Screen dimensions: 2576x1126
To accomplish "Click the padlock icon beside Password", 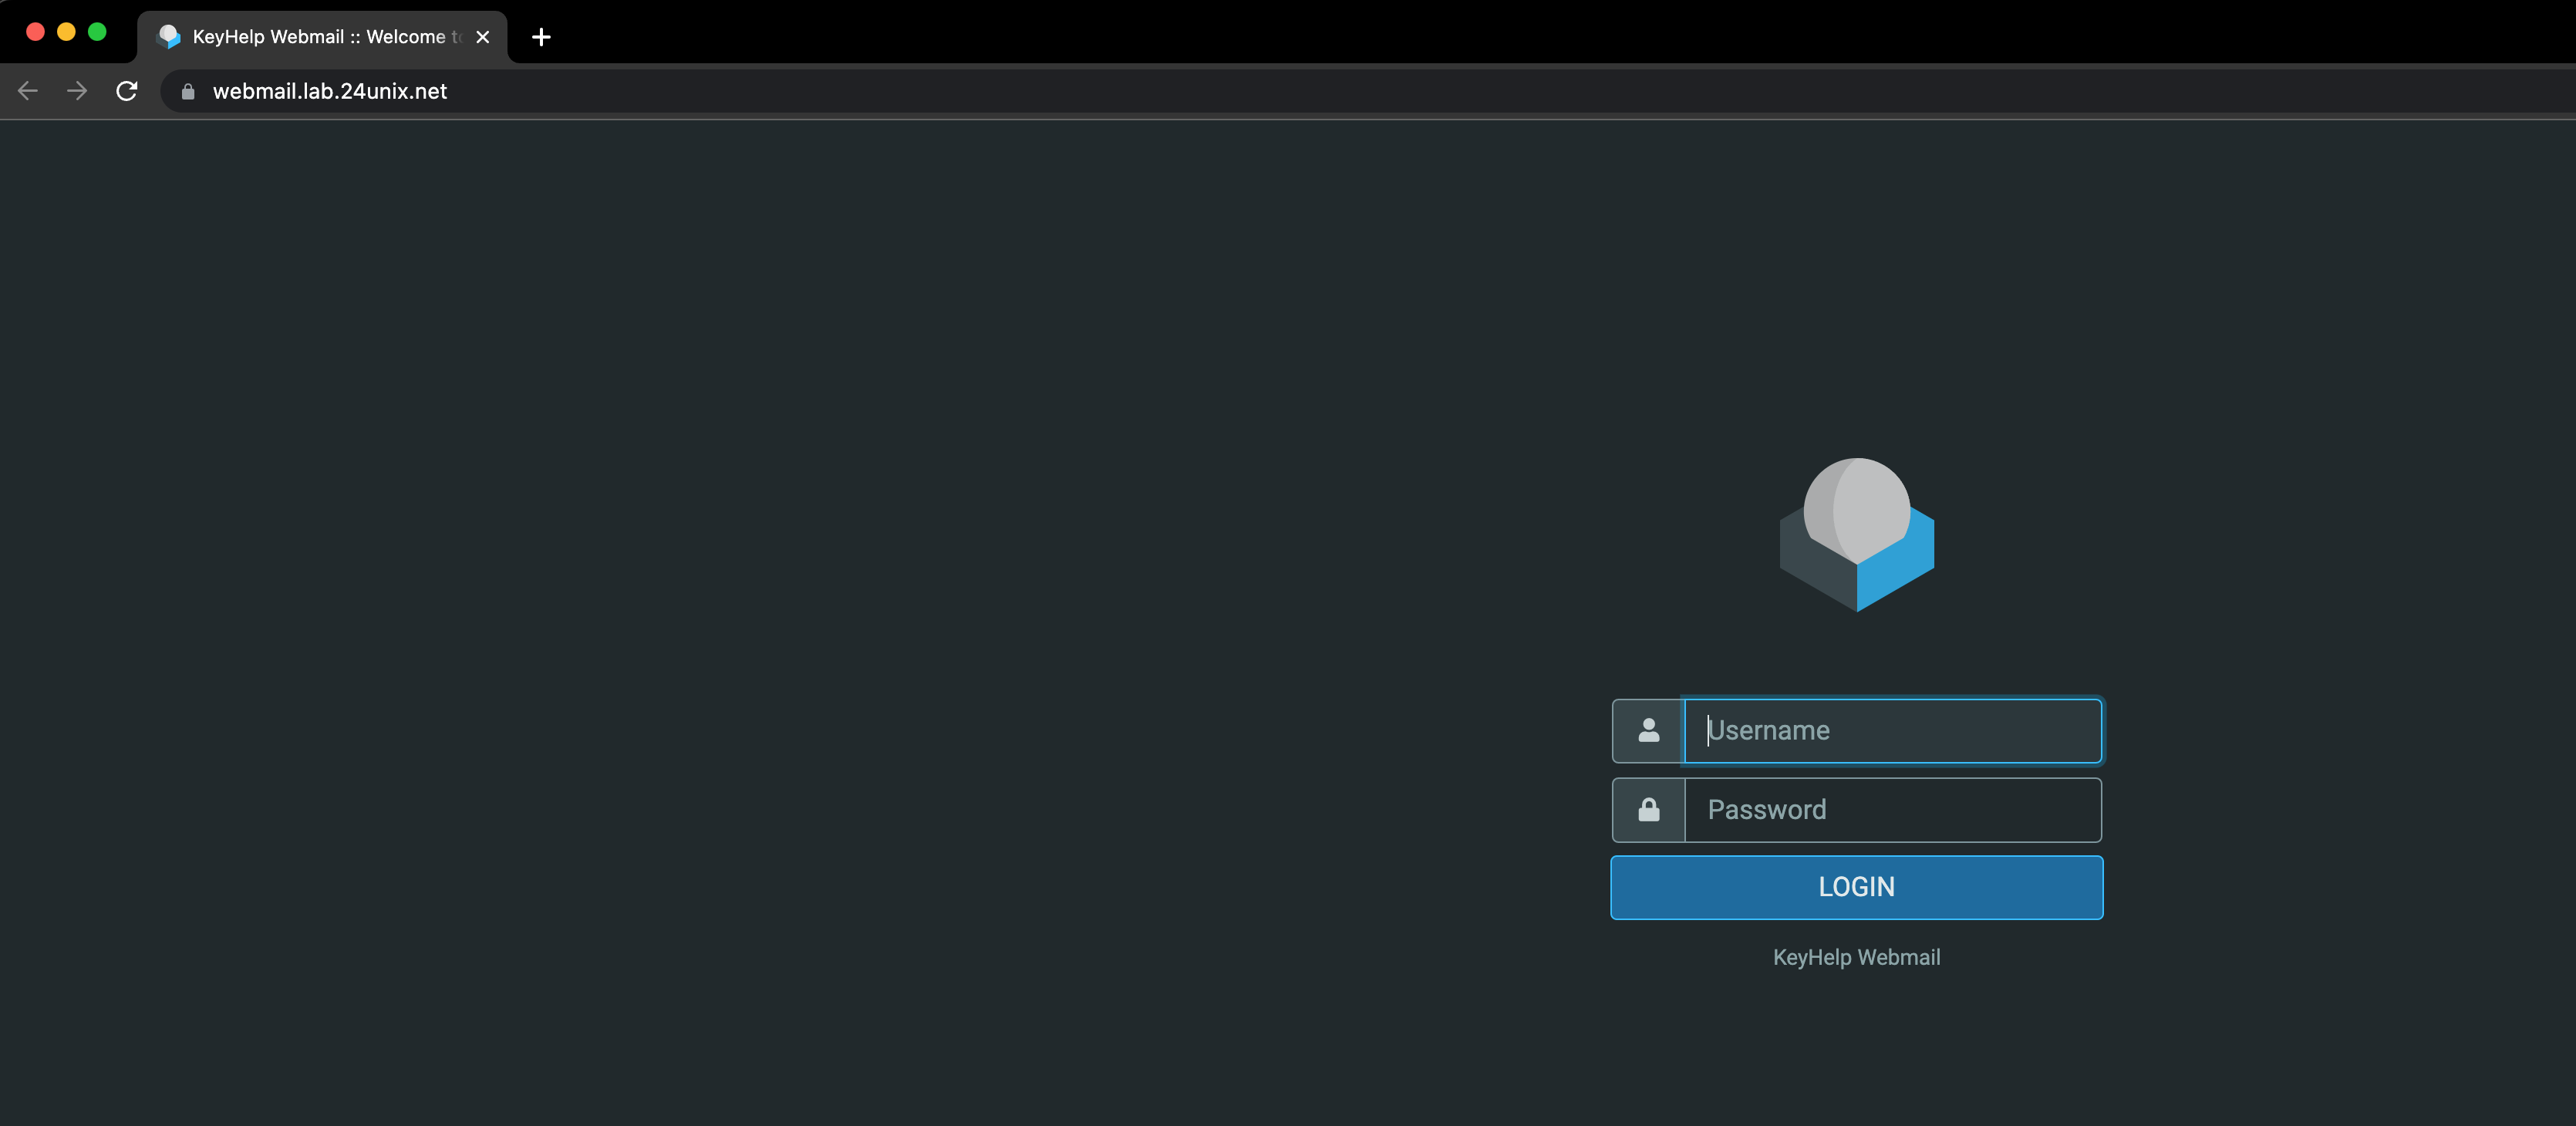I will 1648,810.
